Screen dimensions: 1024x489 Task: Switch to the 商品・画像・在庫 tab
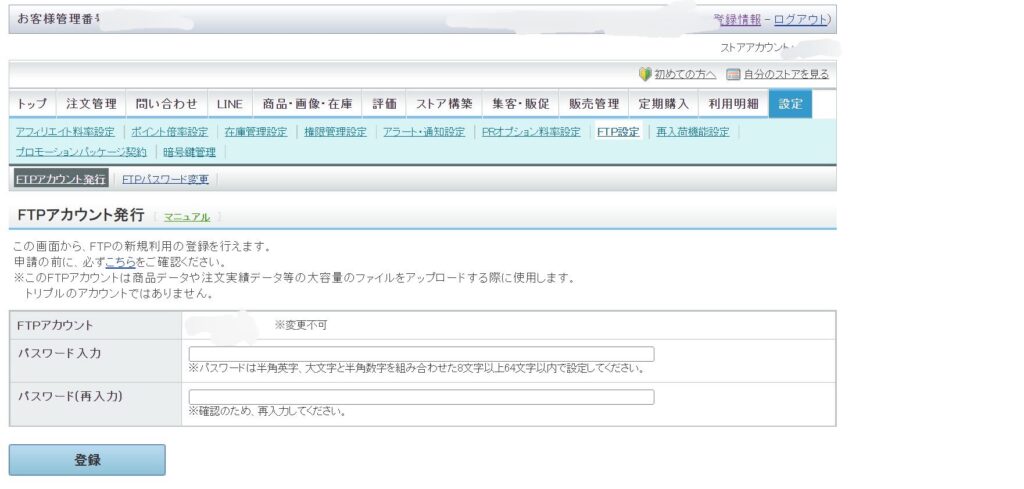307,104
